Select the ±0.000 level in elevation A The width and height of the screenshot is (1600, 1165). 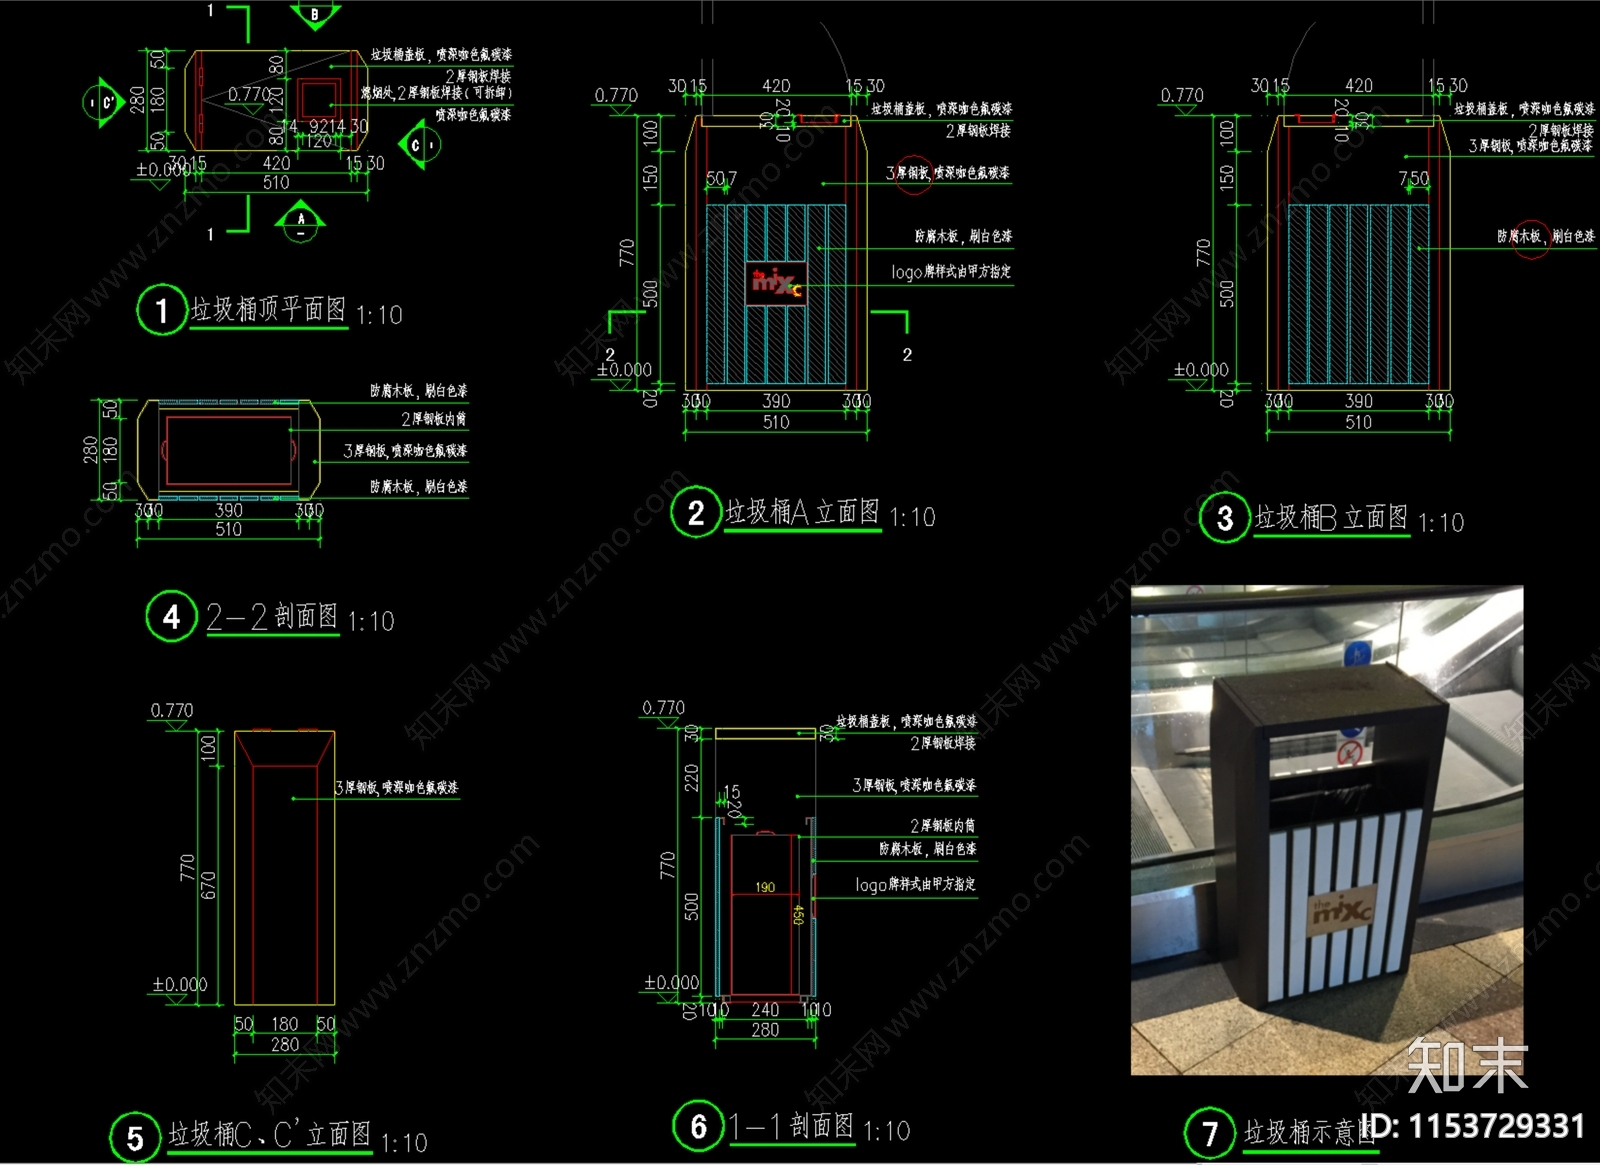coord(624,370)
